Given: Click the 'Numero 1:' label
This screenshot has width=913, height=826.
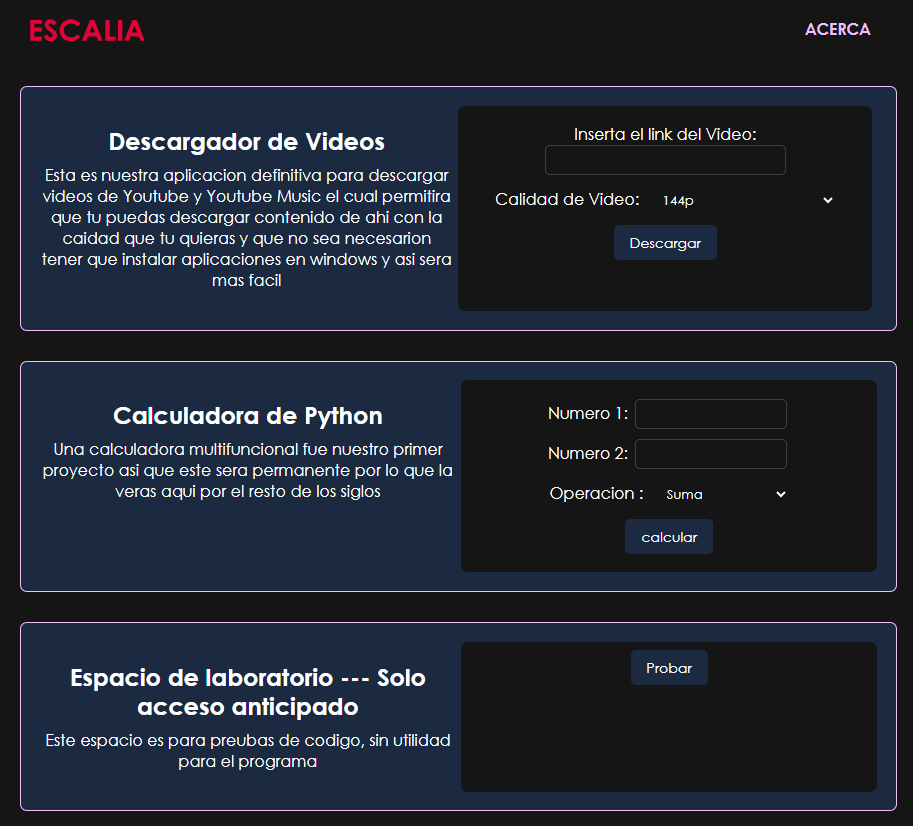Looking at the screenshot, I should (588, 414).
